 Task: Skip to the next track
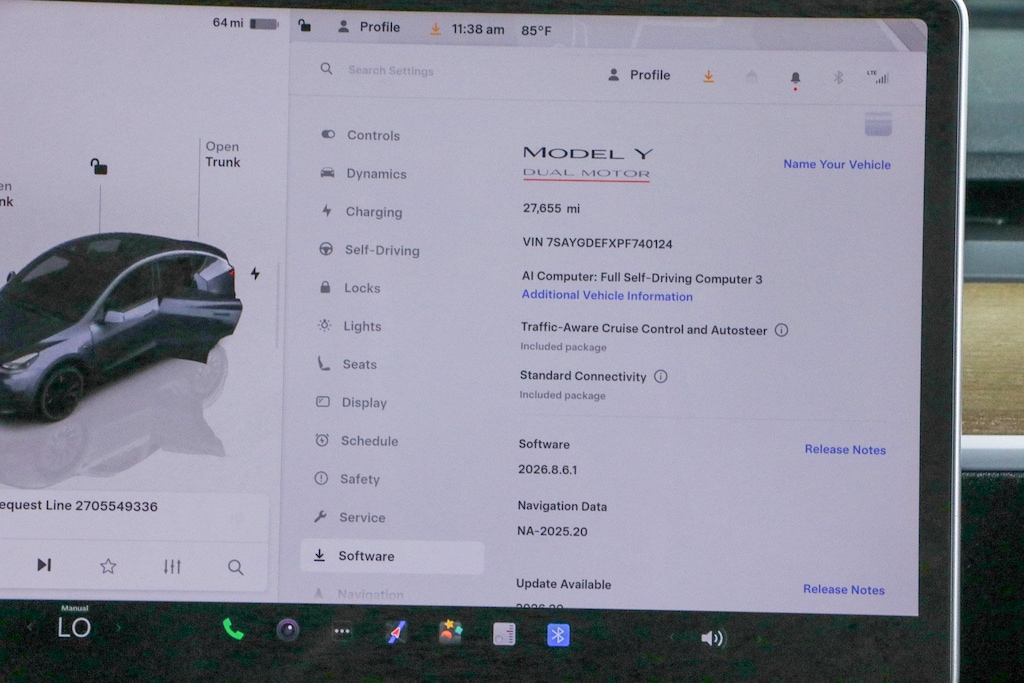[44, 565]
